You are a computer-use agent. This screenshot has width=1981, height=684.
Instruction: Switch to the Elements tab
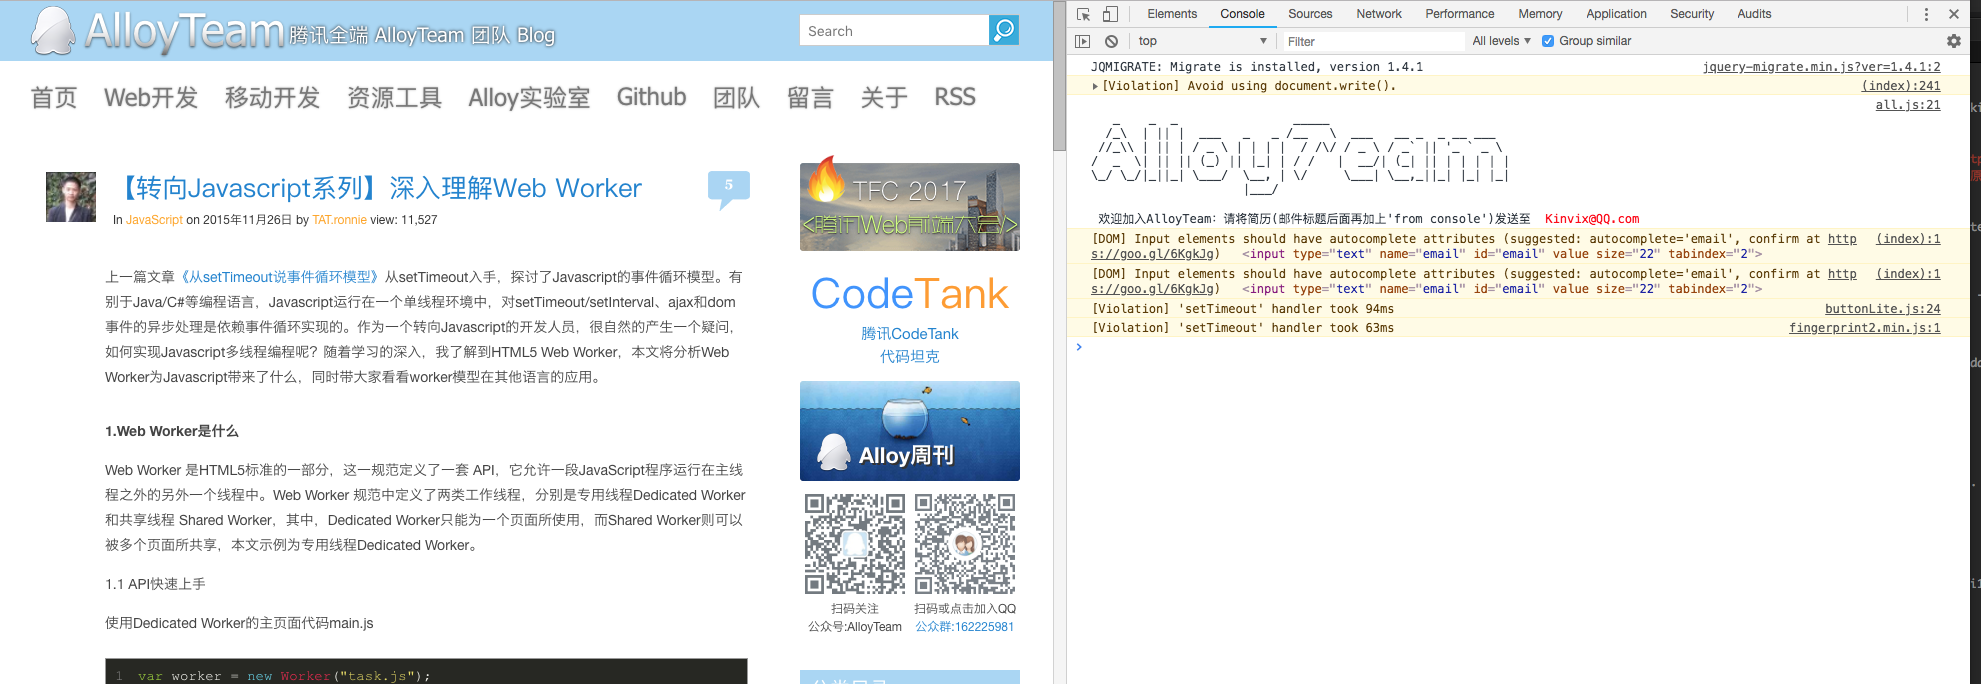click(x=1172, y=14)
